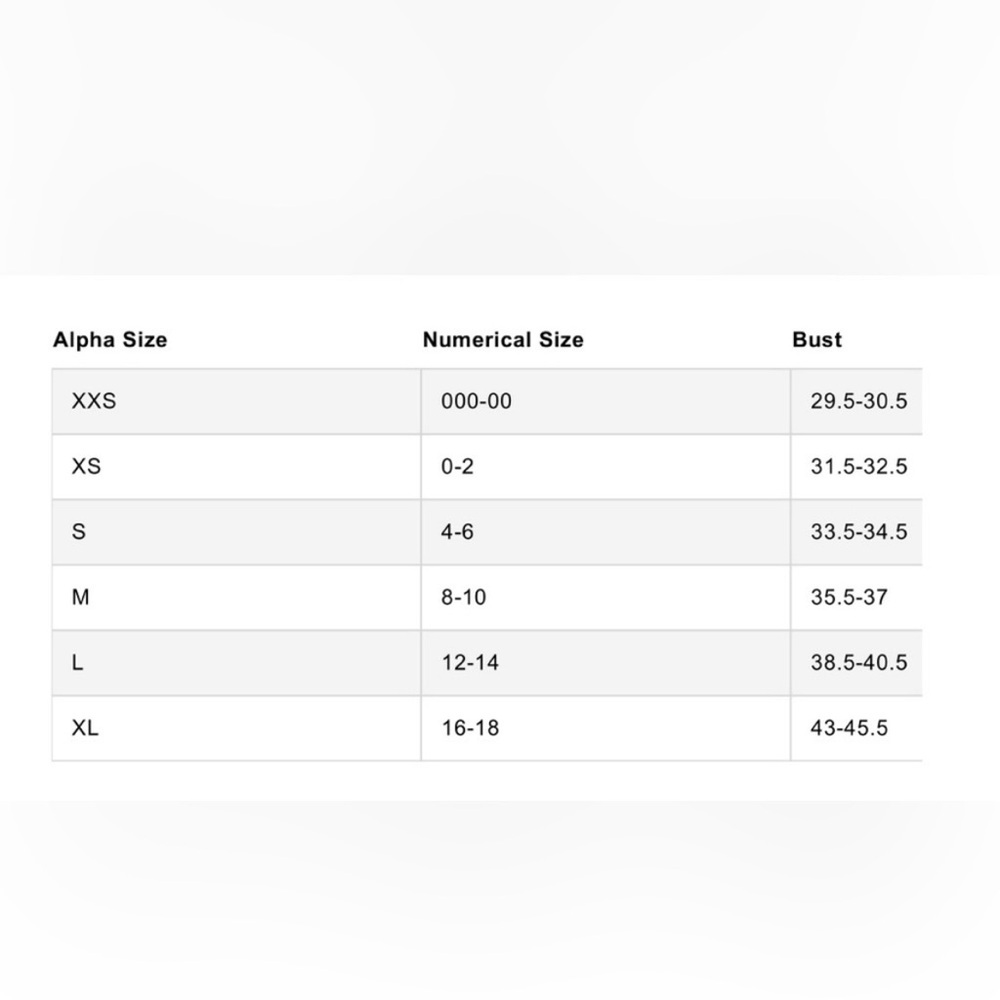
Task: Click the 35.5-37 bust measurement
Action: pyautogui.click(x=849, y=598)
